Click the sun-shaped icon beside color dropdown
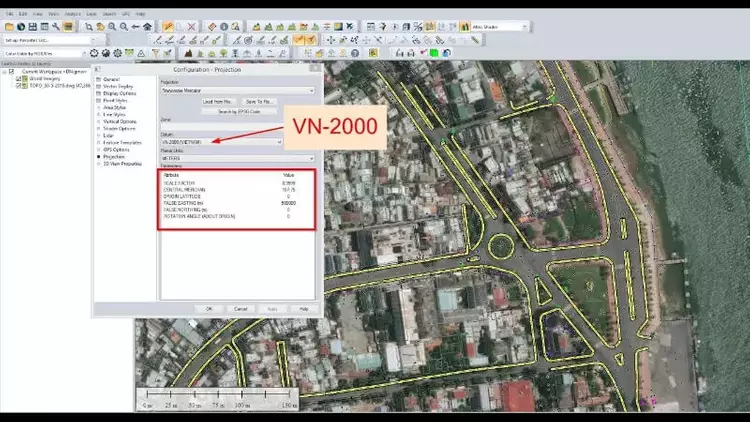This screenshot has width=750, height=422. click(x=94, y=53)
